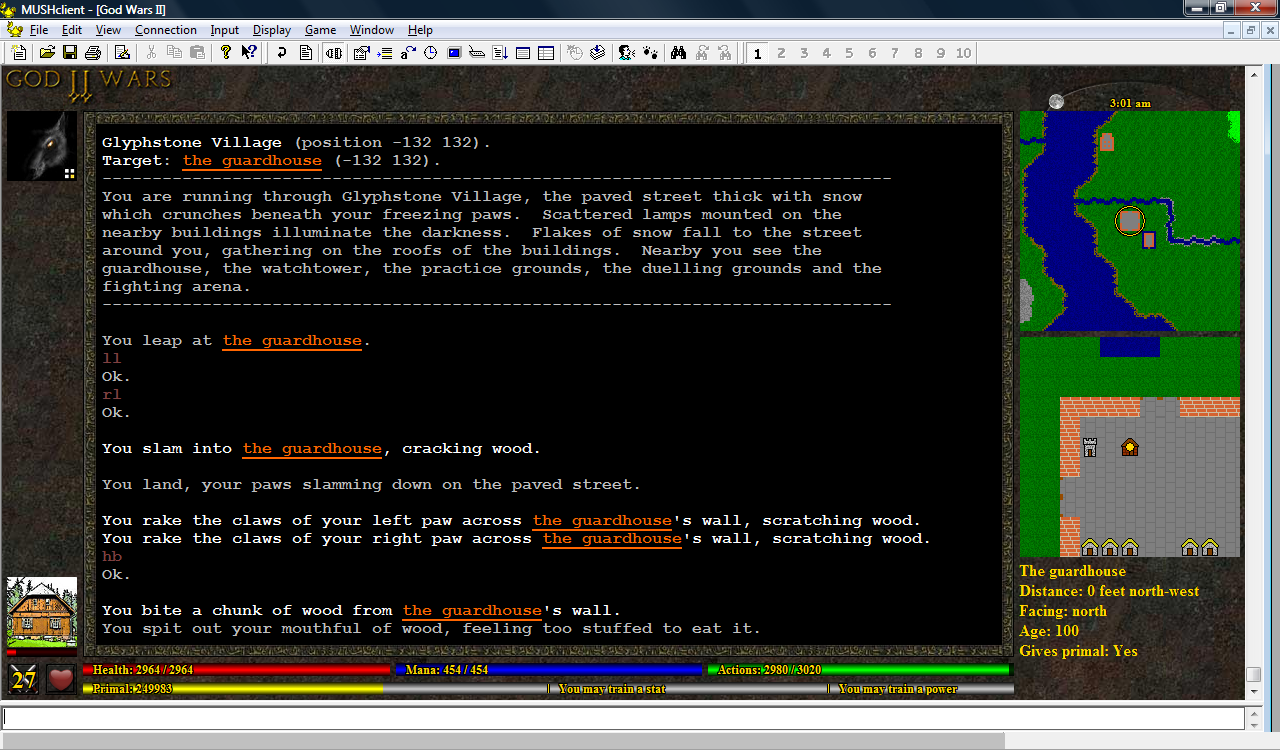1280x750 pixels.
Task: Click the moon icon beside the clock
Action: click(1056, 101)
